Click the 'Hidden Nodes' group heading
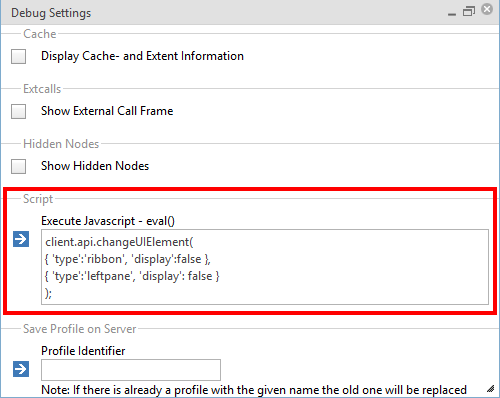 pos(61,144)
